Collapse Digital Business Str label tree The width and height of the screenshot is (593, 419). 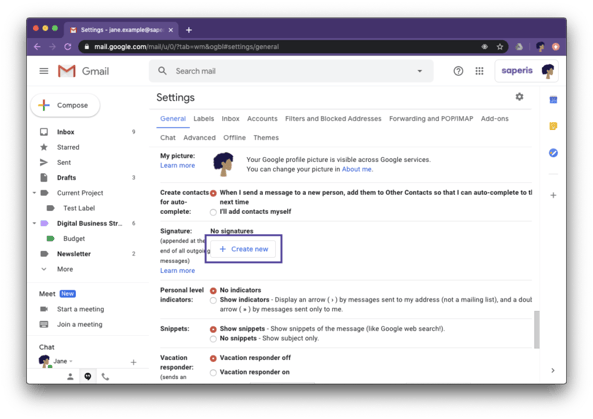click(x=34, y=223)
